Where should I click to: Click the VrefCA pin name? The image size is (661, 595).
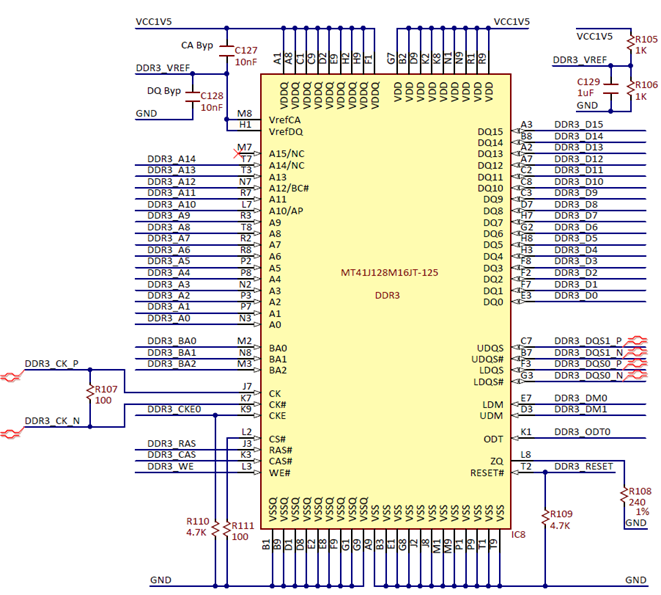(x=285, y=120)
